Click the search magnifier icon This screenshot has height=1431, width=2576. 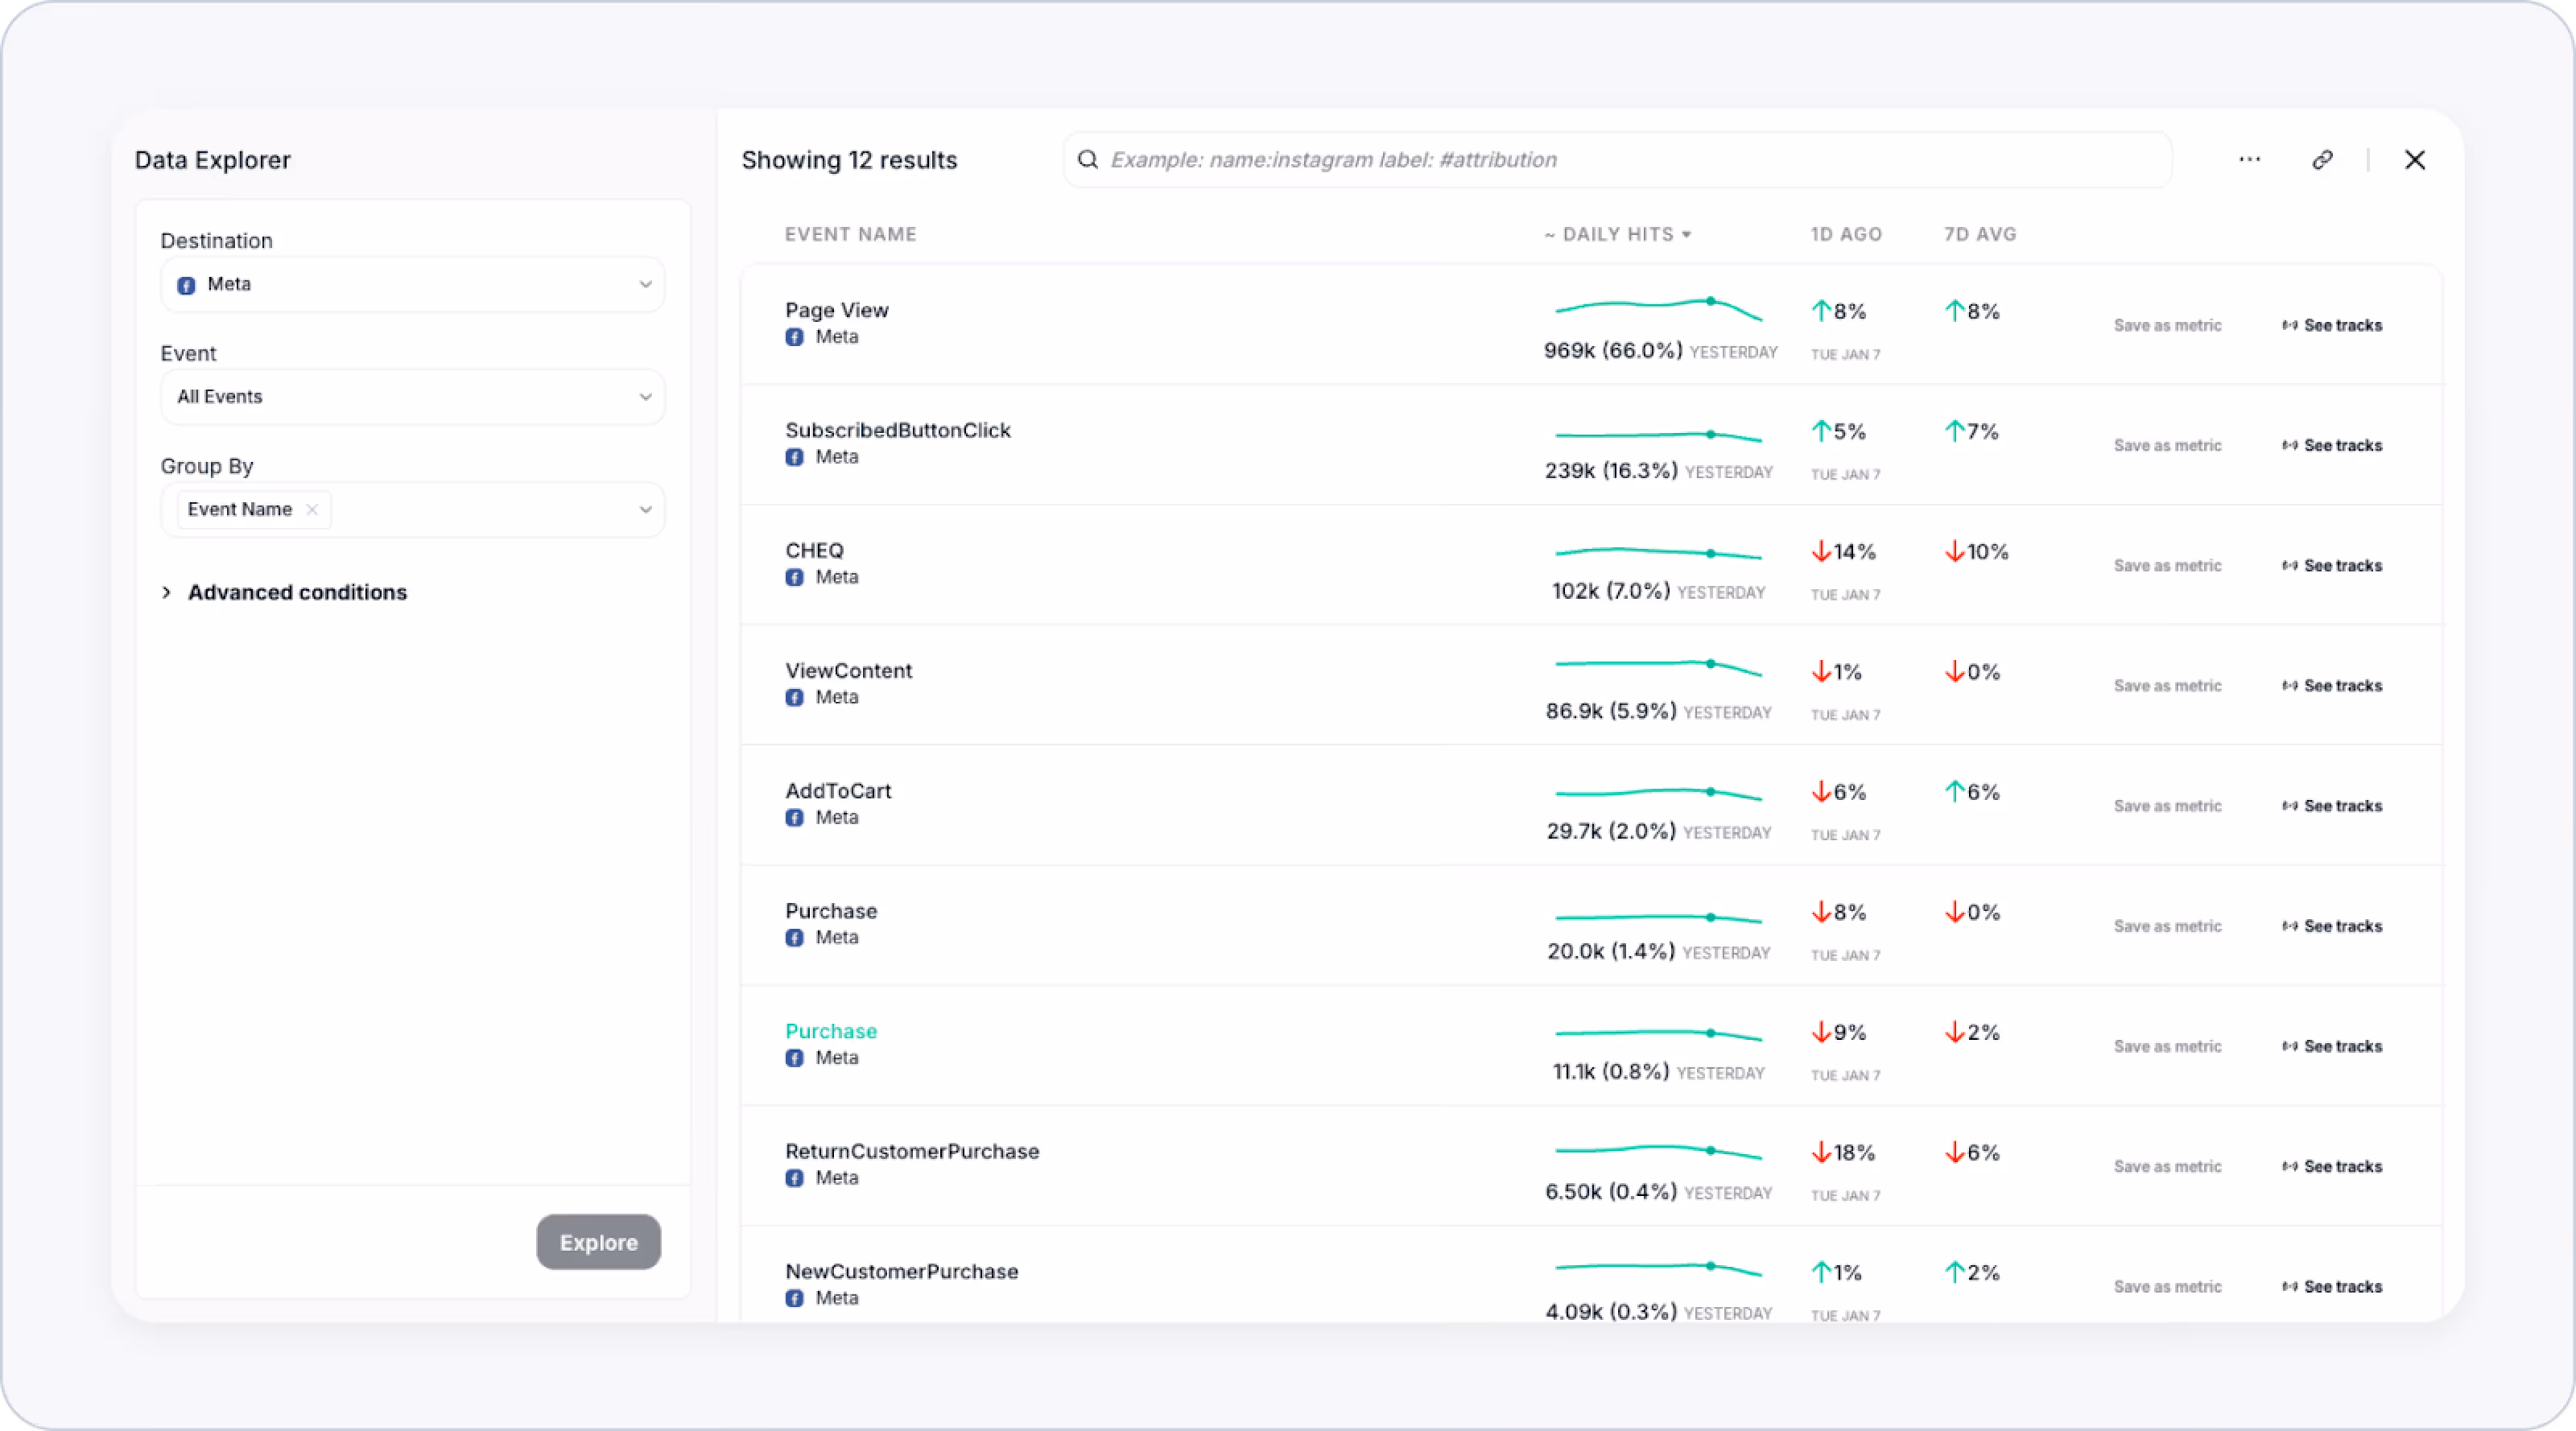[x=1089, y=159]
